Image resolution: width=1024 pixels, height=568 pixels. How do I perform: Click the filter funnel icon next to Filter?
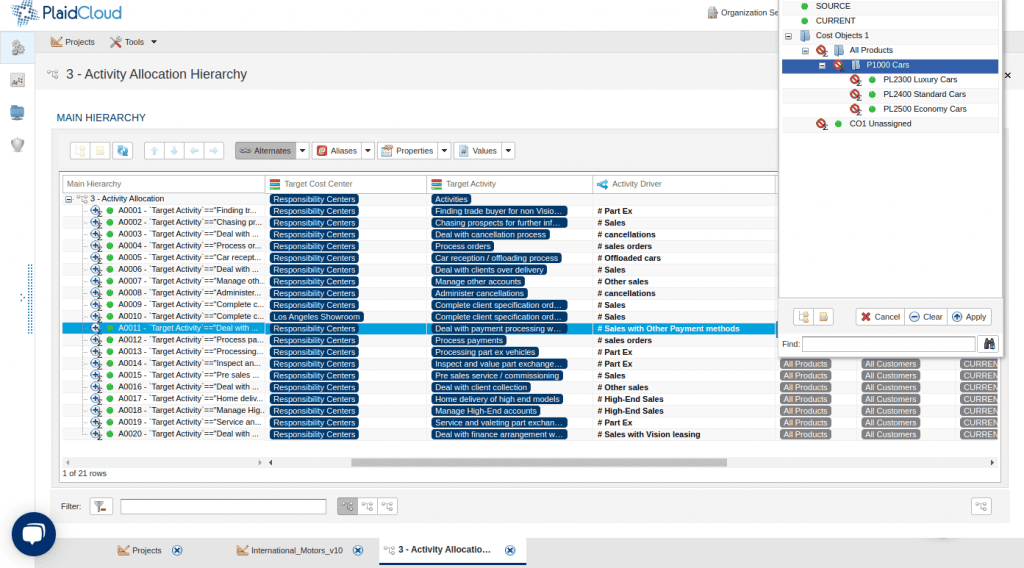pos(101,506)
